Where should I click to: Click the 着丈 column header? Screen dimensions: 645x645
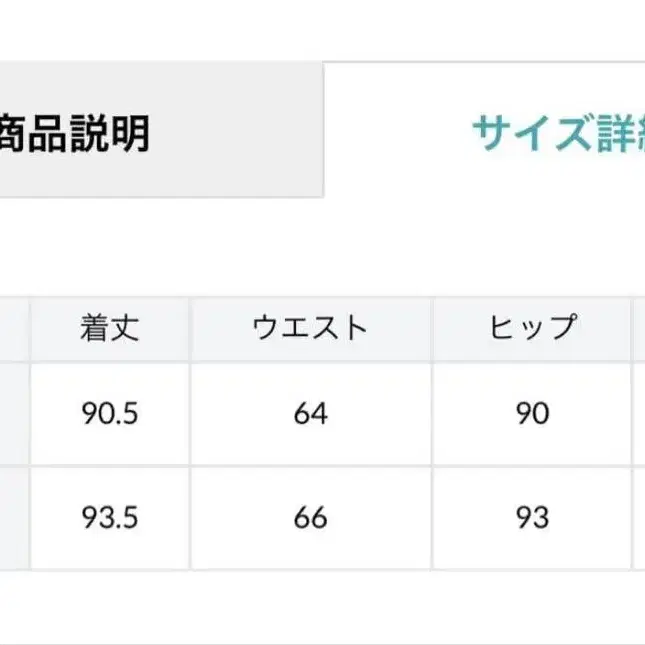[110, 328]
